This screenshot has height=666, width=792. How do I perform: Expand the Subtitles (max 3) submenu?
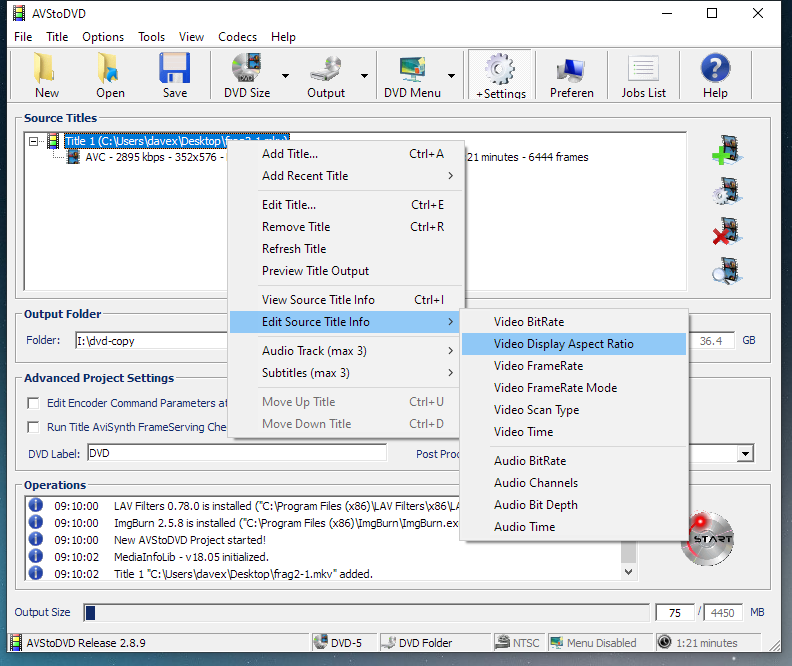tap(344, 373)
